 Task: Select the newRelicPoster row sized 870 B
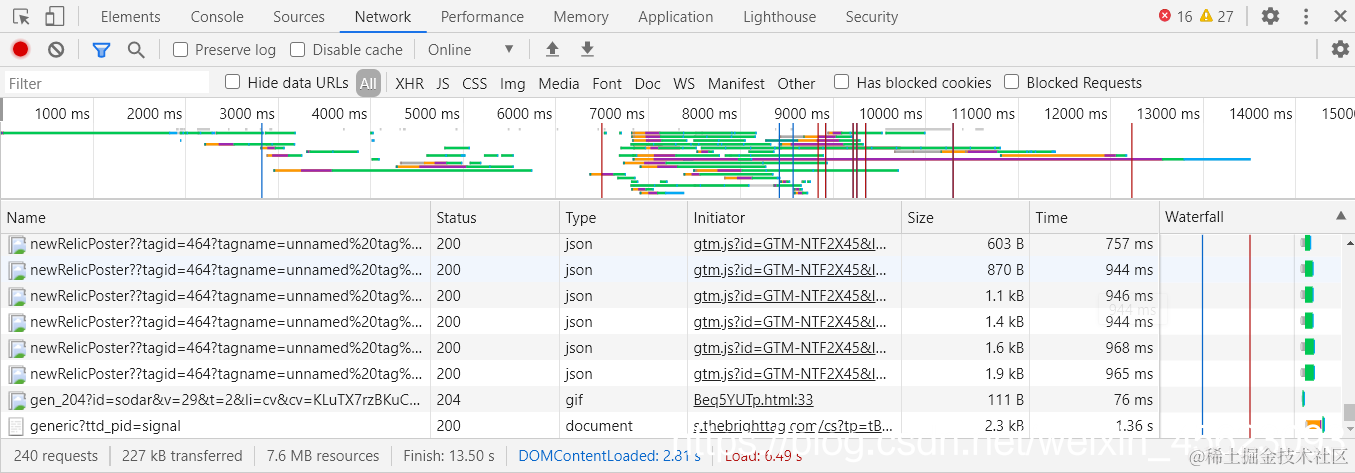point(671,270)
